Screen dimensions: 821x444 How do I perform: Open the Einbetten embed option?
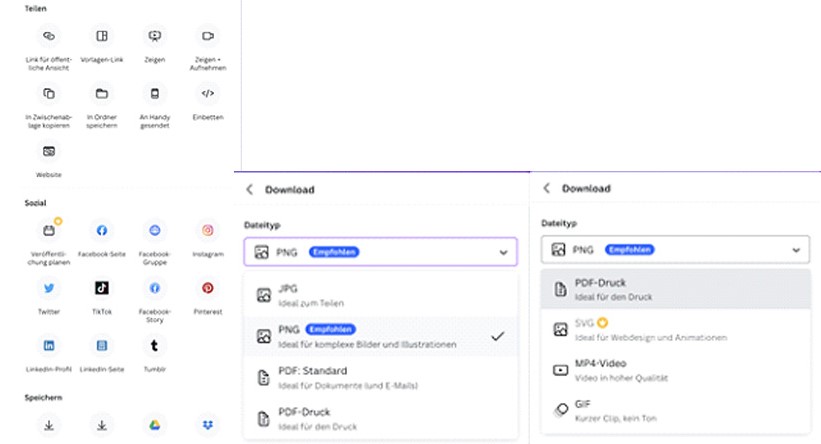208,94
